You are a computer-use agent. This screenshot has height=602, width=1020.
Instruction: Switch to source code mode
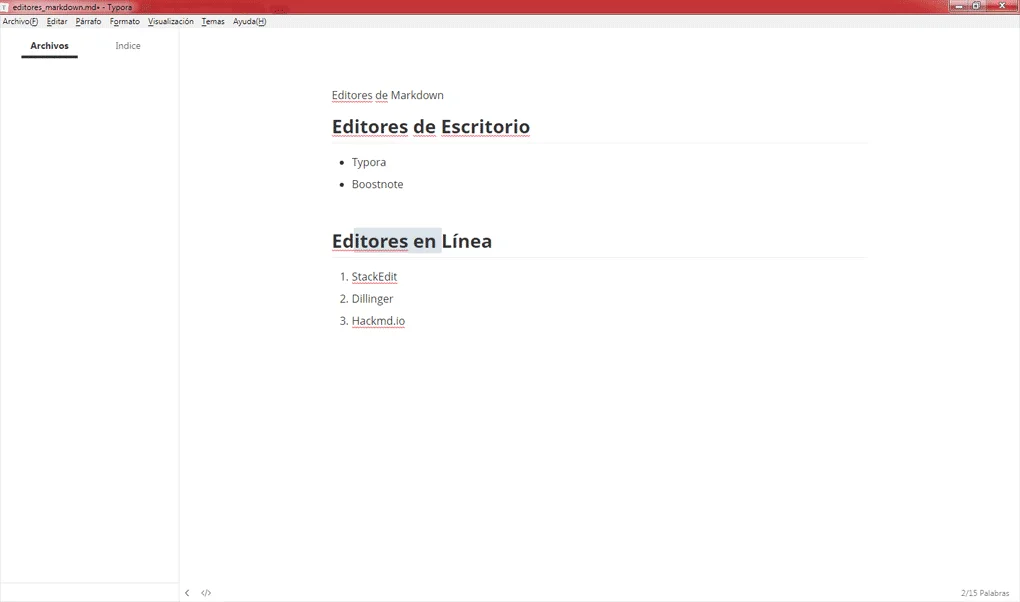206,592
